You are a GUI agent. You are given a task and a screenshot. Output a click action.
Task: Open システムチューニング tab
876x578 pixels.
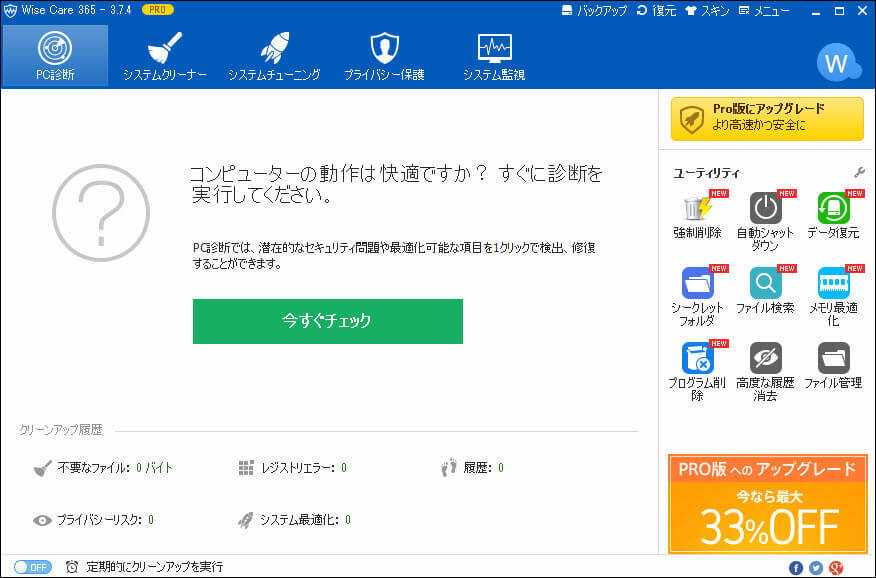[x=274, y=56]
